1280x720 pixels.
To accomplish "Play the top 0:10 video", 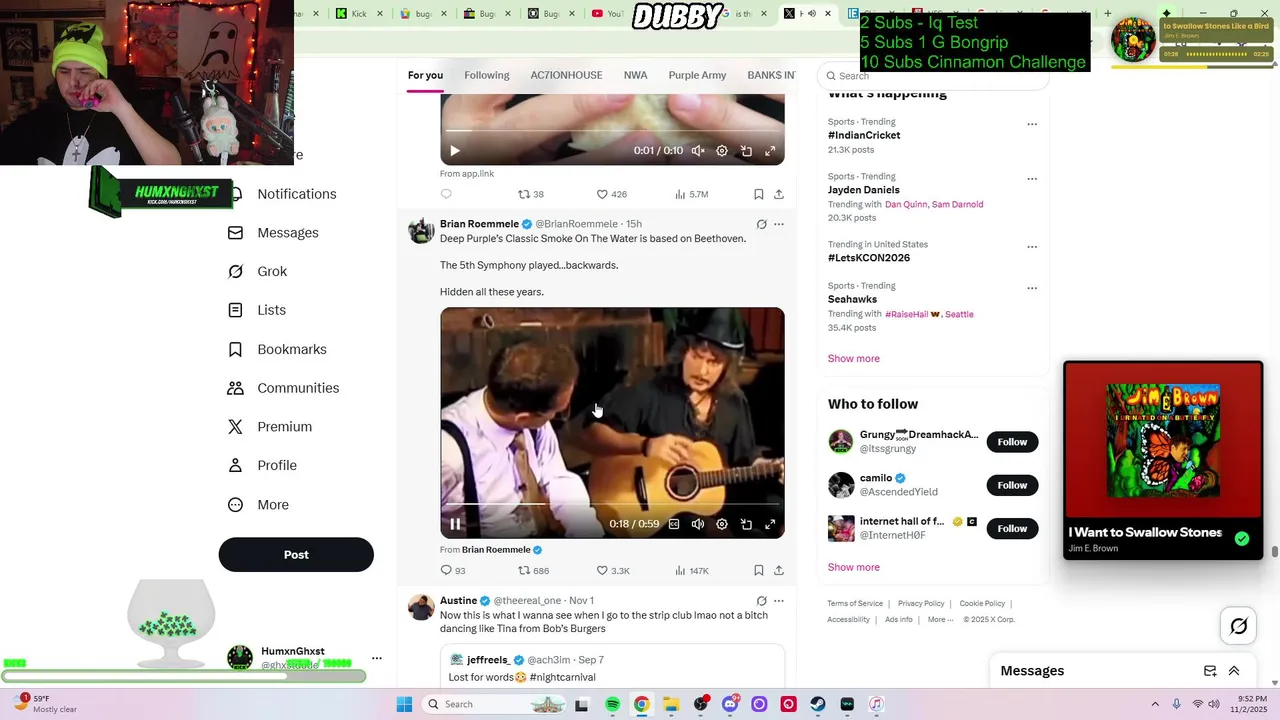I will point(455,151).
